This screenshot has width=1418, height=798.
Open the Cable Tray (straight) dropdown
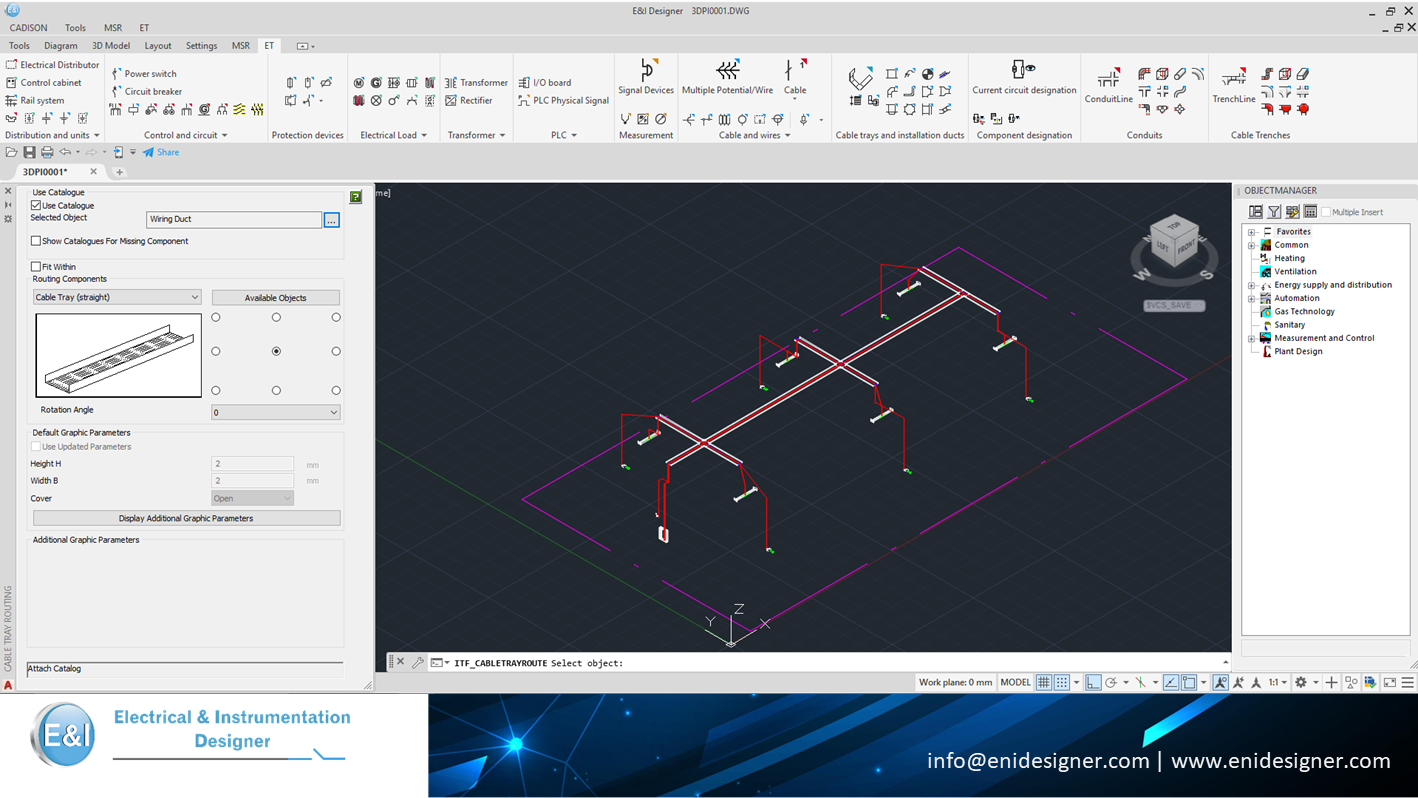pyautogui.click(x=117, y=297)
